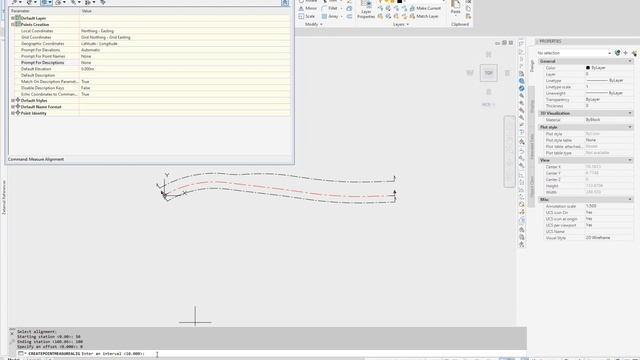Click the Value column header

click(x=185, y=11)
